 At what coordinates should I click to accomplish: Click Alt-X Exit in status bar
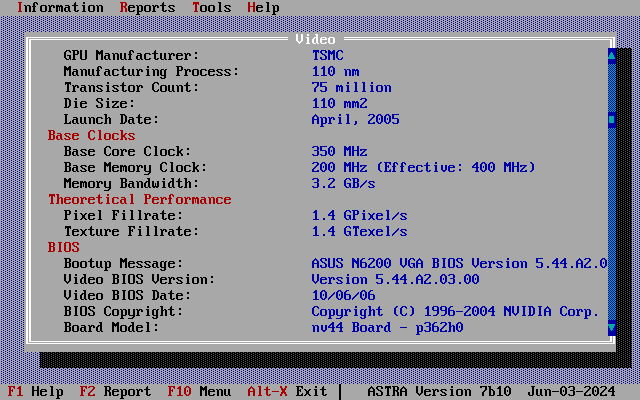[287, 391]
